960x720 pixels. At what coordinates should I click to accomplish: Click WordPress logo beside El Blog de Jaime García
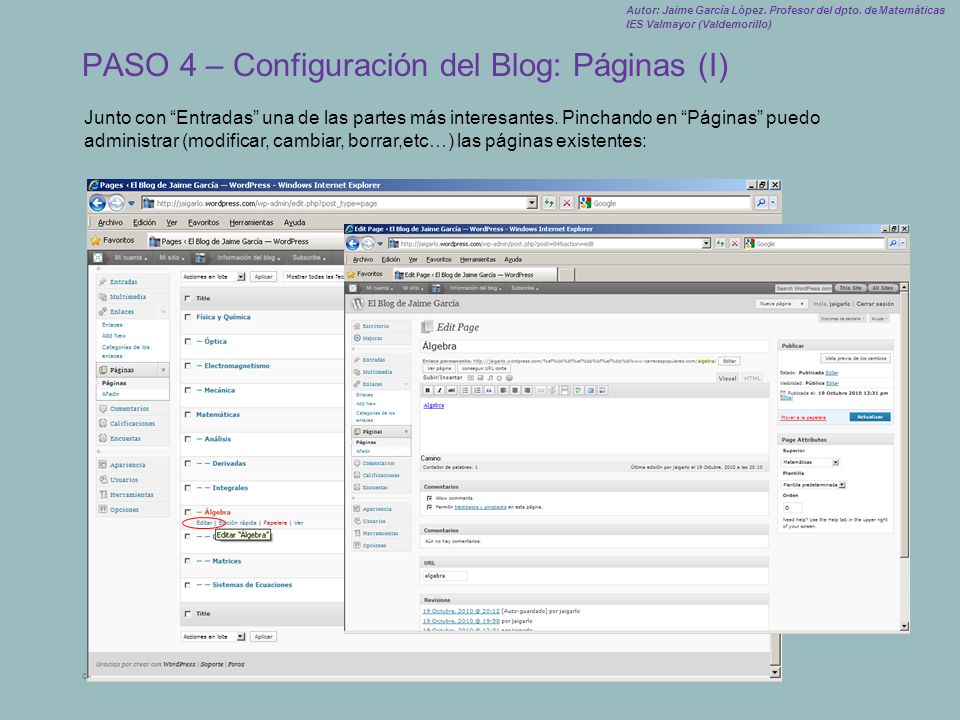[x=358, y=304]
